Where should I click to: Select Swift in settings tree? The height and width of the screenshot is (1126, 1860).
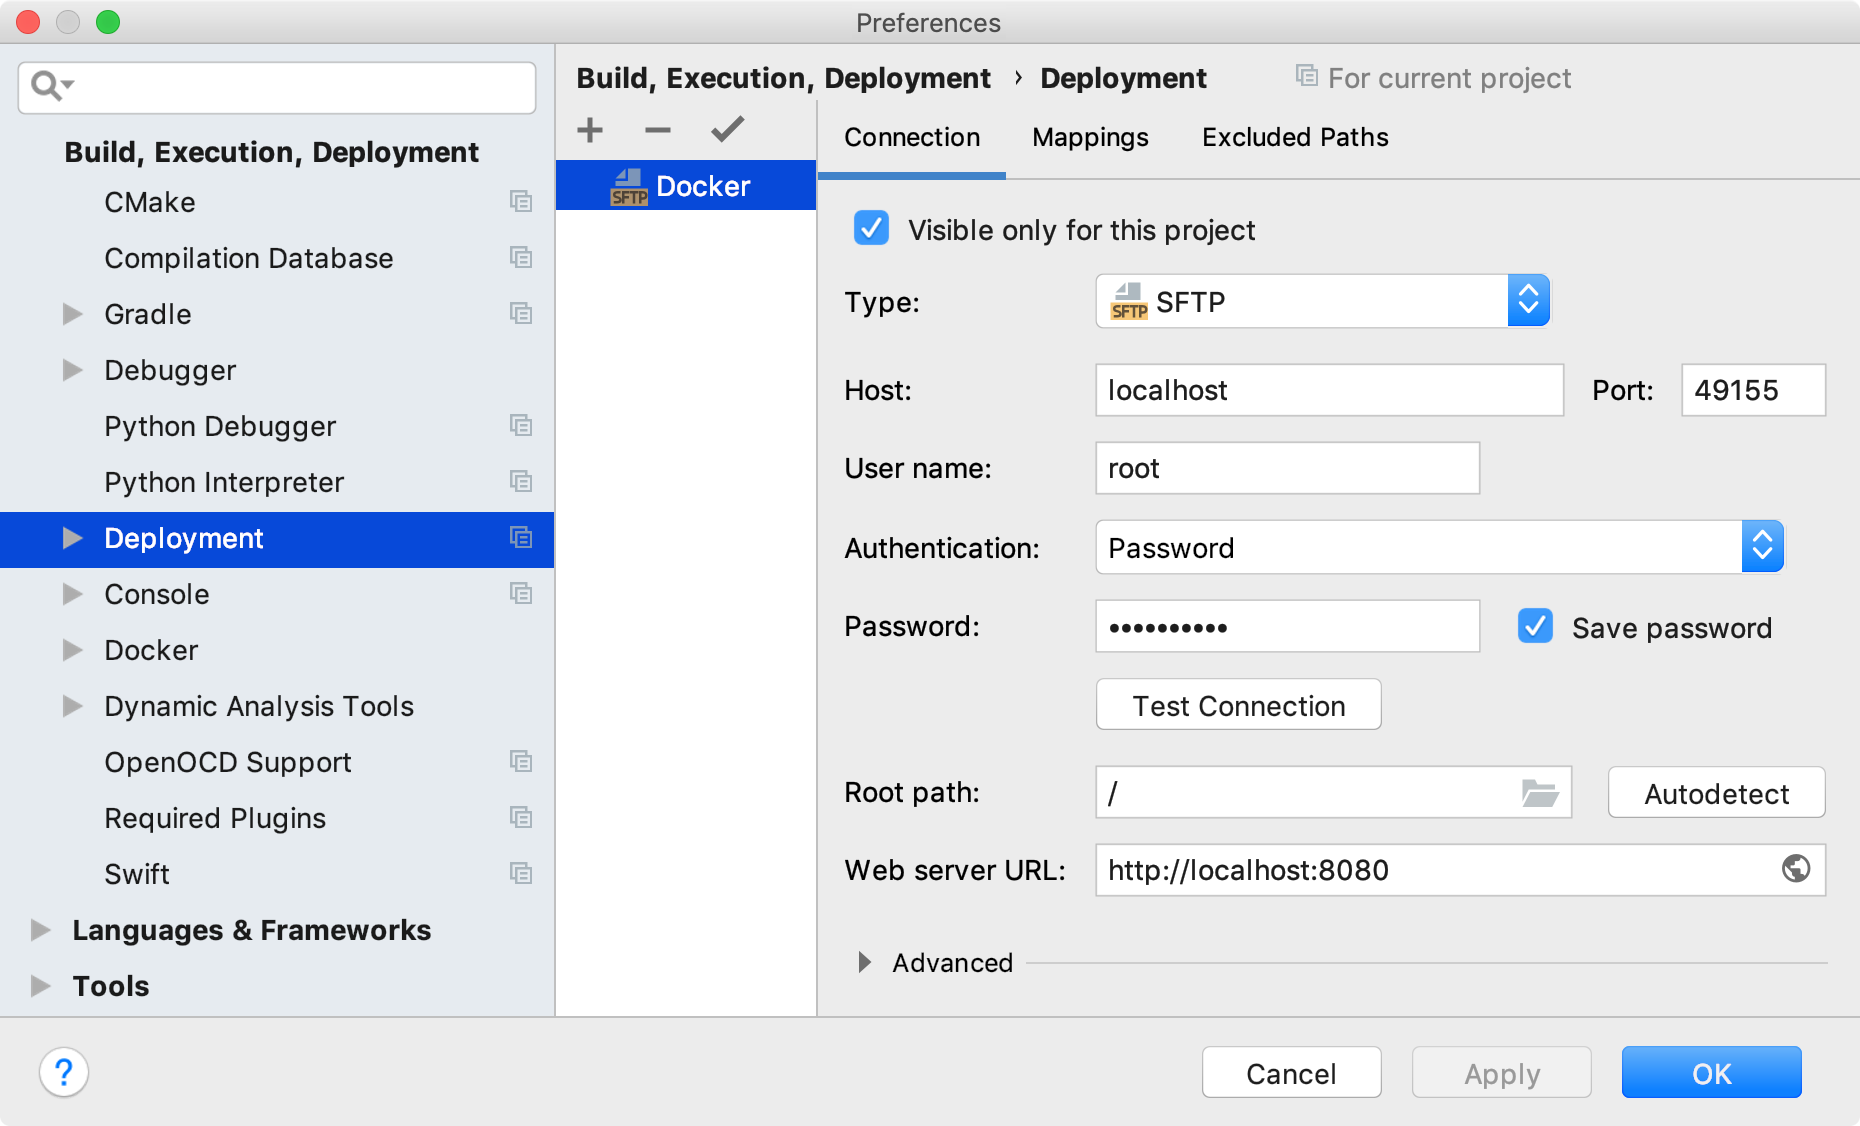pos(277,874)
